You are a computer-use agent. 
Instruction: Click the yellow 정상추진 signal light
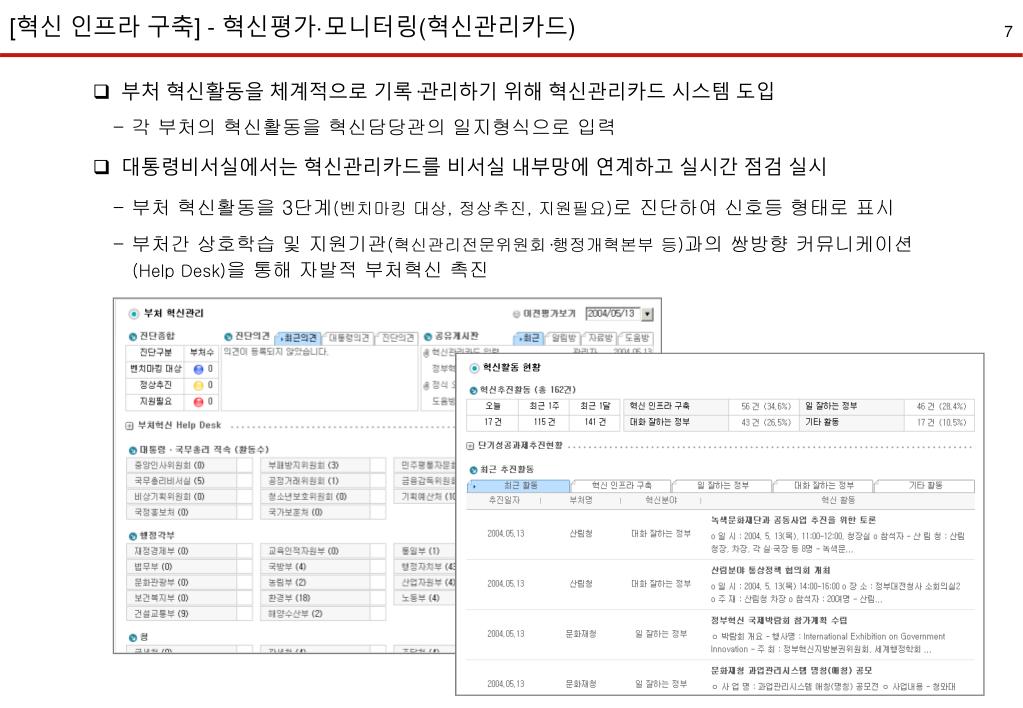click(x=198, y=386)
